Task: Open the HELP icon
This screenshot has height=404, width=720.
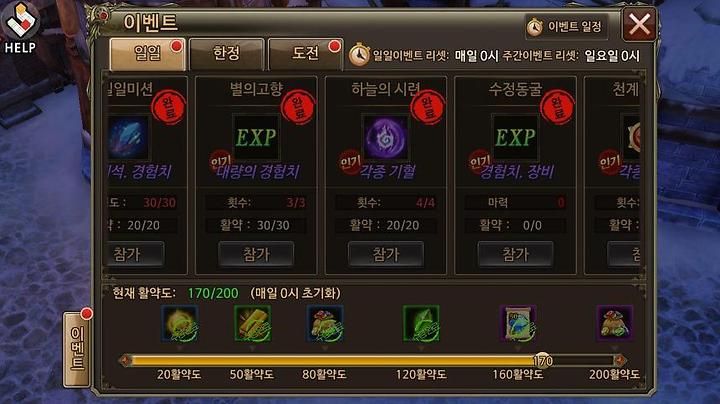Action: pyautogui.click(x=20, y=28)
